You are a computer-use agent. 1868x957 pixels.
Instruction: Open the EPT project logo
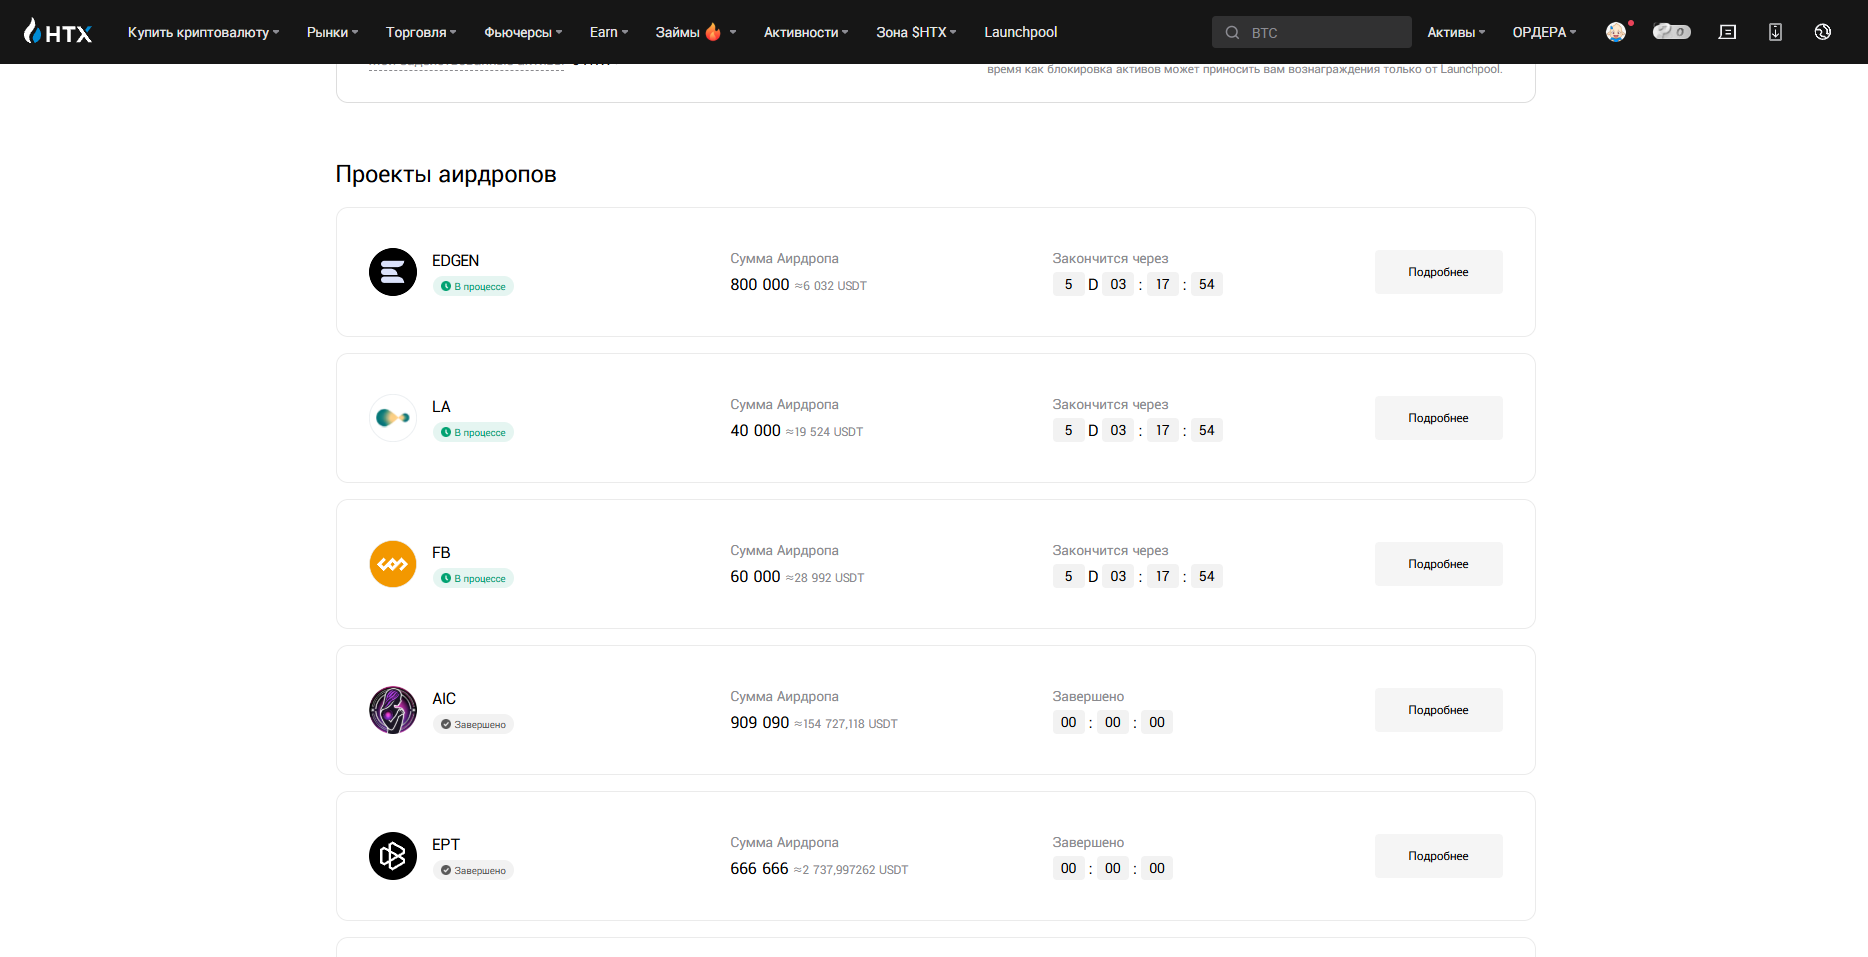pos(393,856)
